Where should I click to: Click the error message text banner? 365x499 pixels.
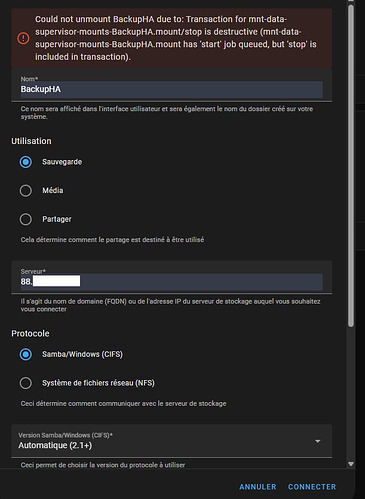(172, 38)
